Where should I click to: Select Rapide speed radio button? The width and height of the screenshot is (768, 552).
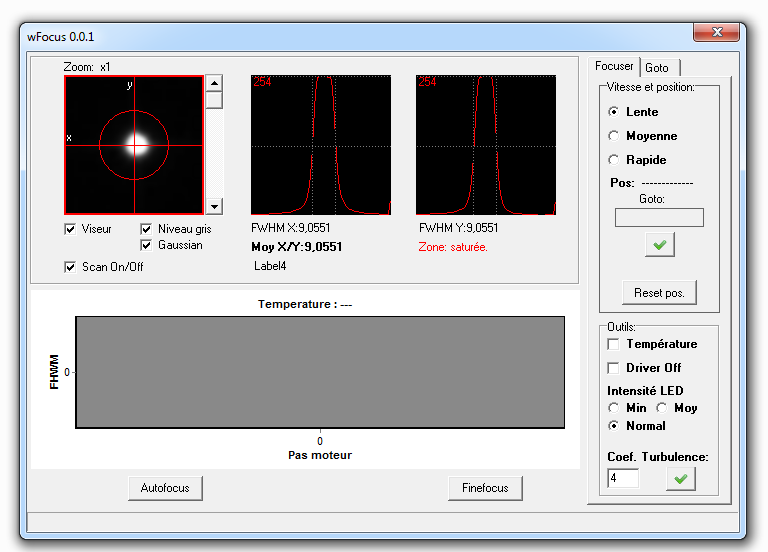(x=613, y=160)
